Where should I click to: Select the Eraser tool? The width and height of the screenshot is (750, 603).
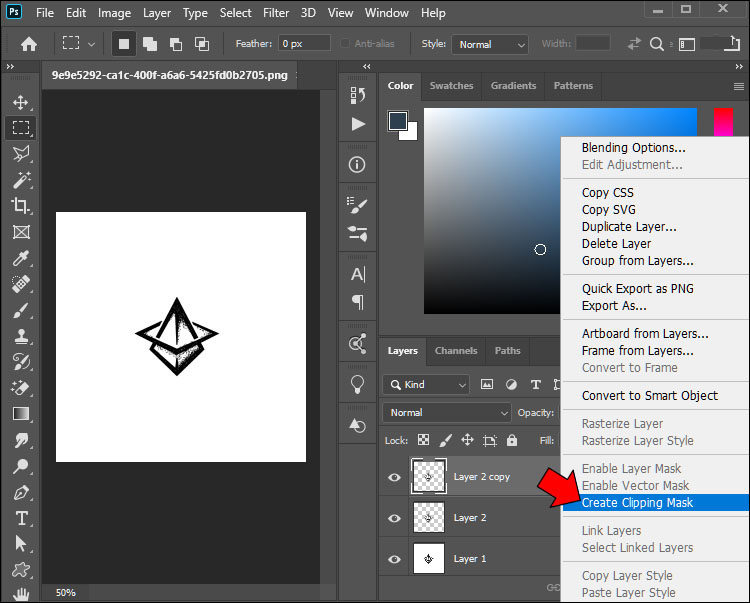[21, 388]
